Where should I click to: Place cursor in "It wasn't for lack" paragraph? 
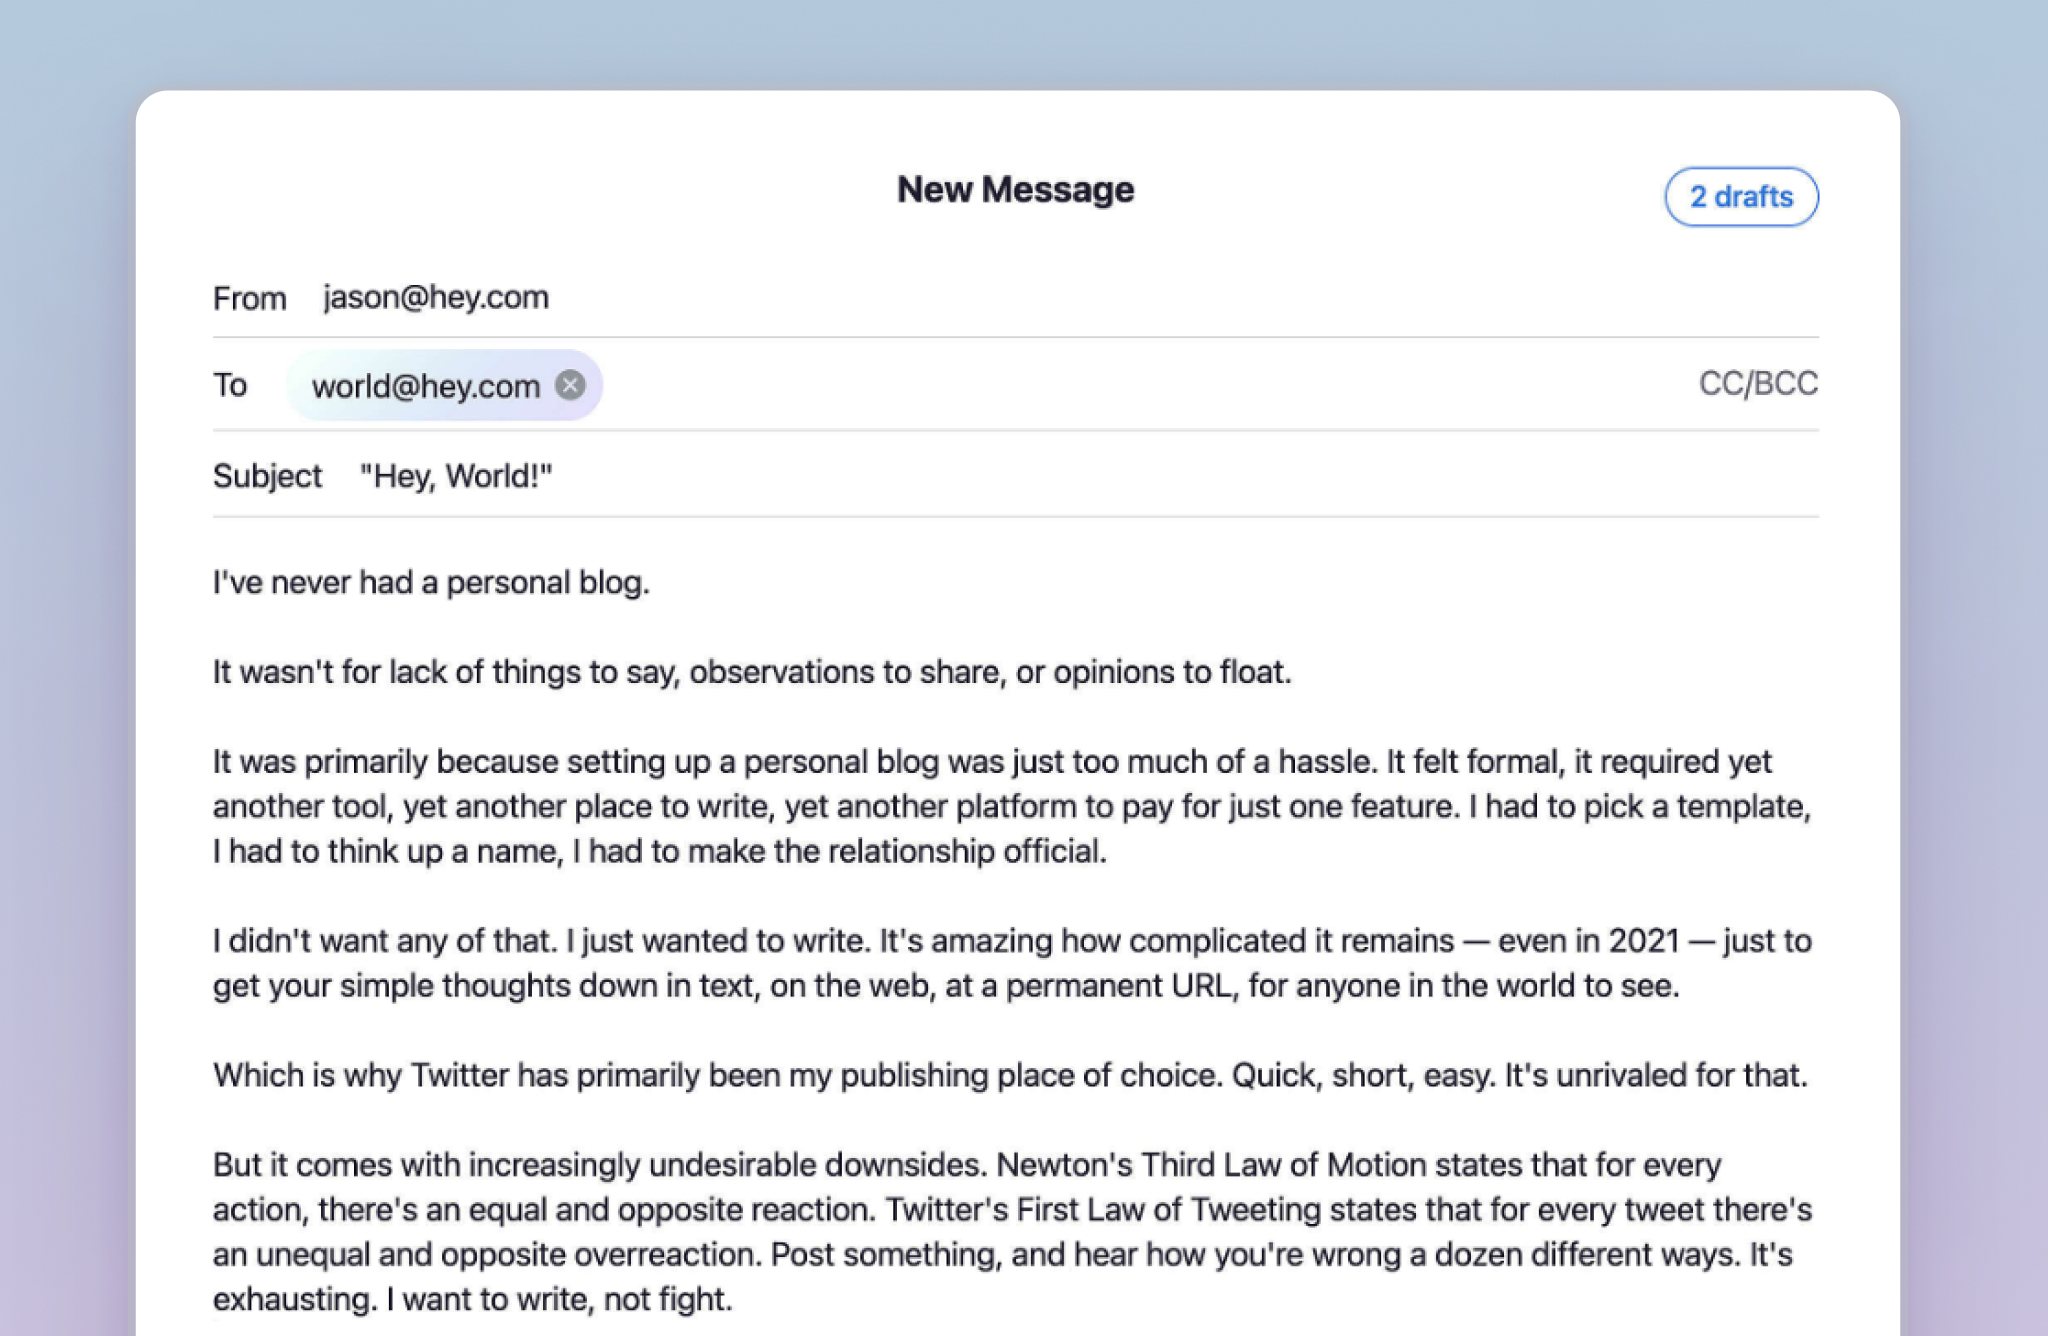point(751,672)
